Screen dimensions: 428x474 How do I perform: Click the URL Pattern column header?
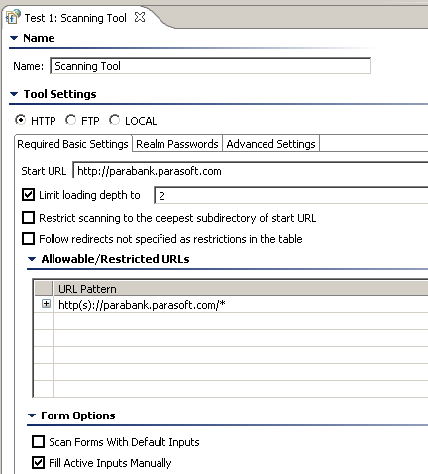coord(240,289)
